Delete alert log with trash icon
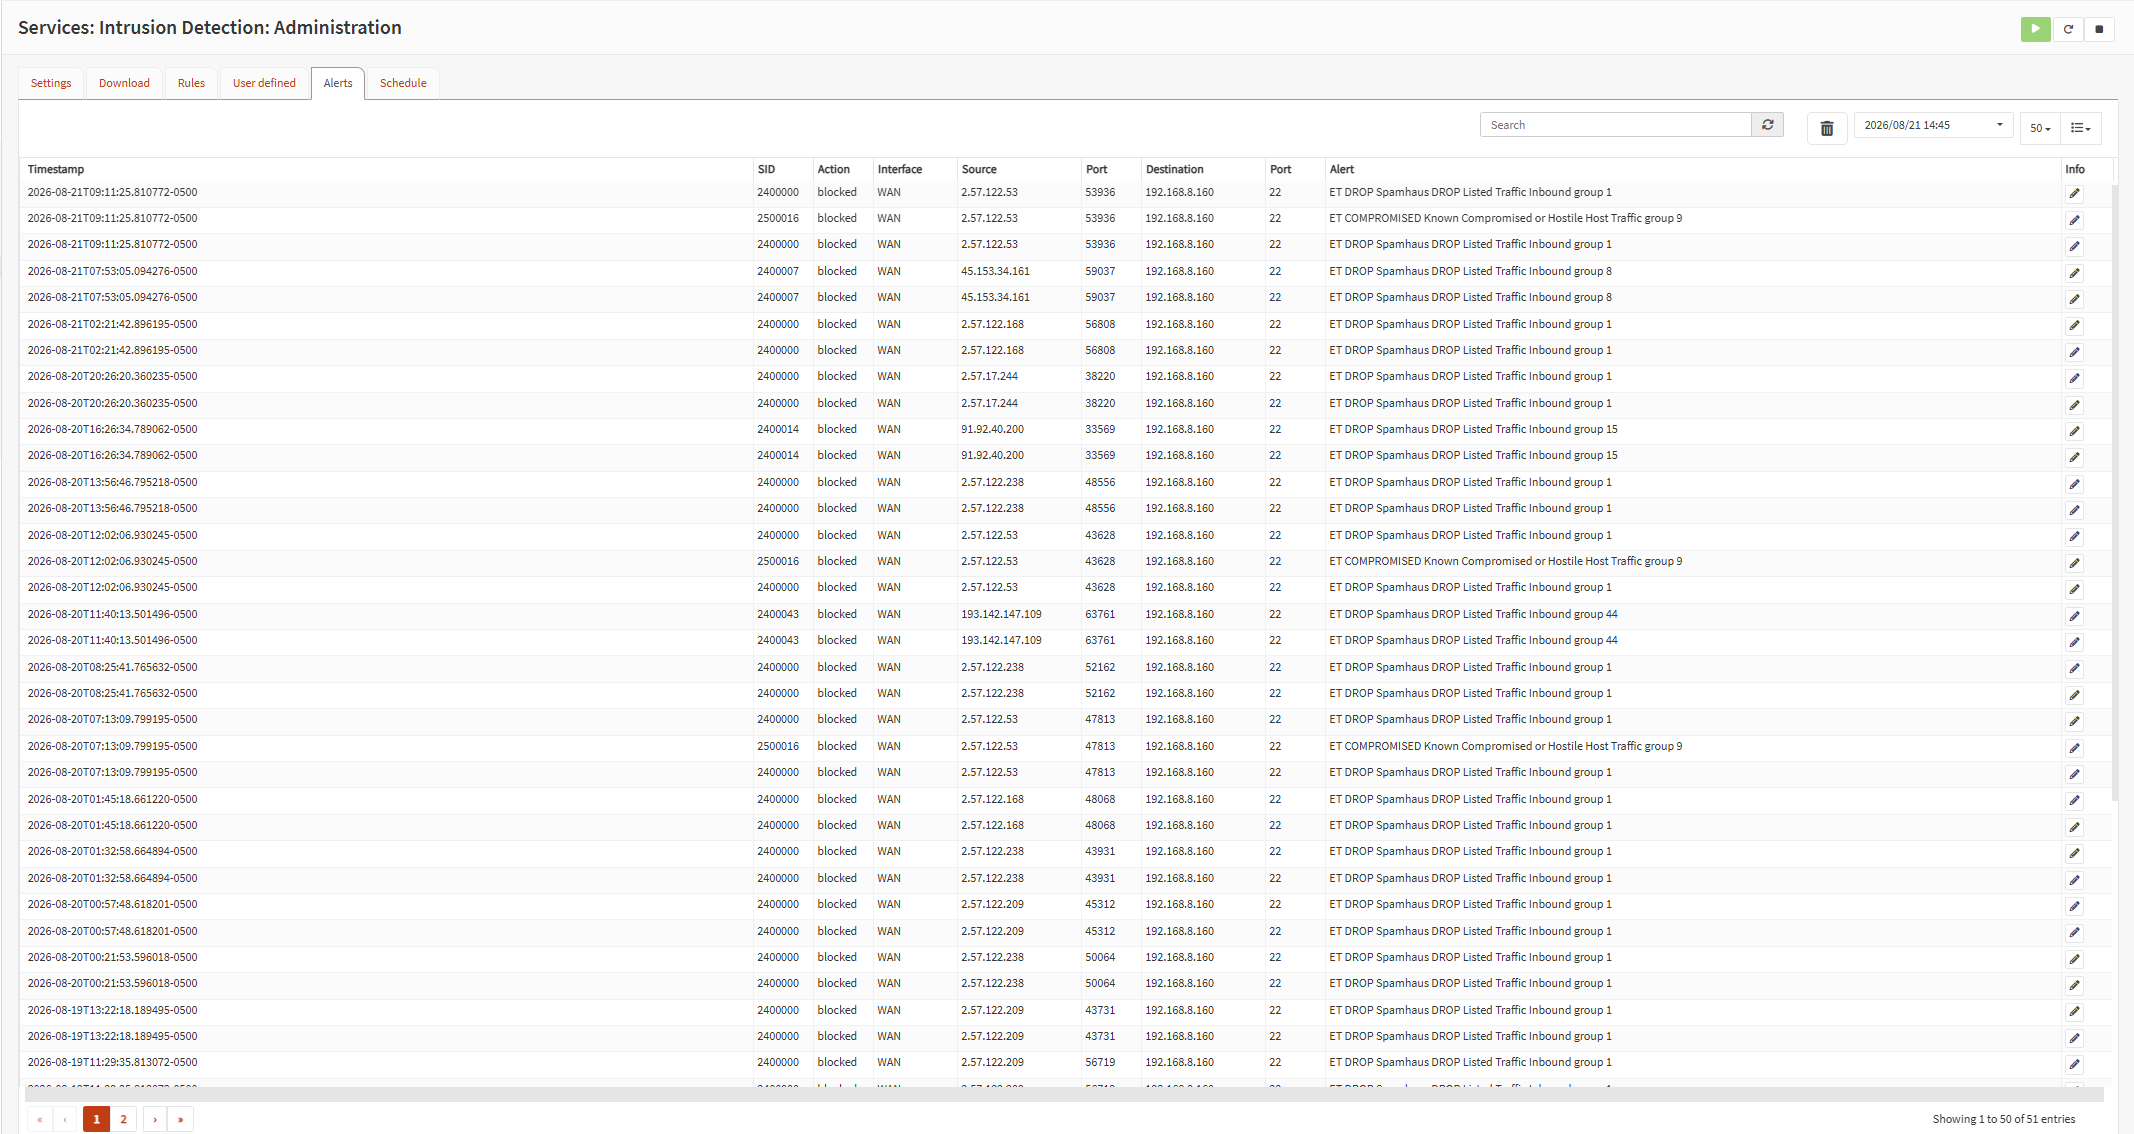 click(x=1827, y=128)
